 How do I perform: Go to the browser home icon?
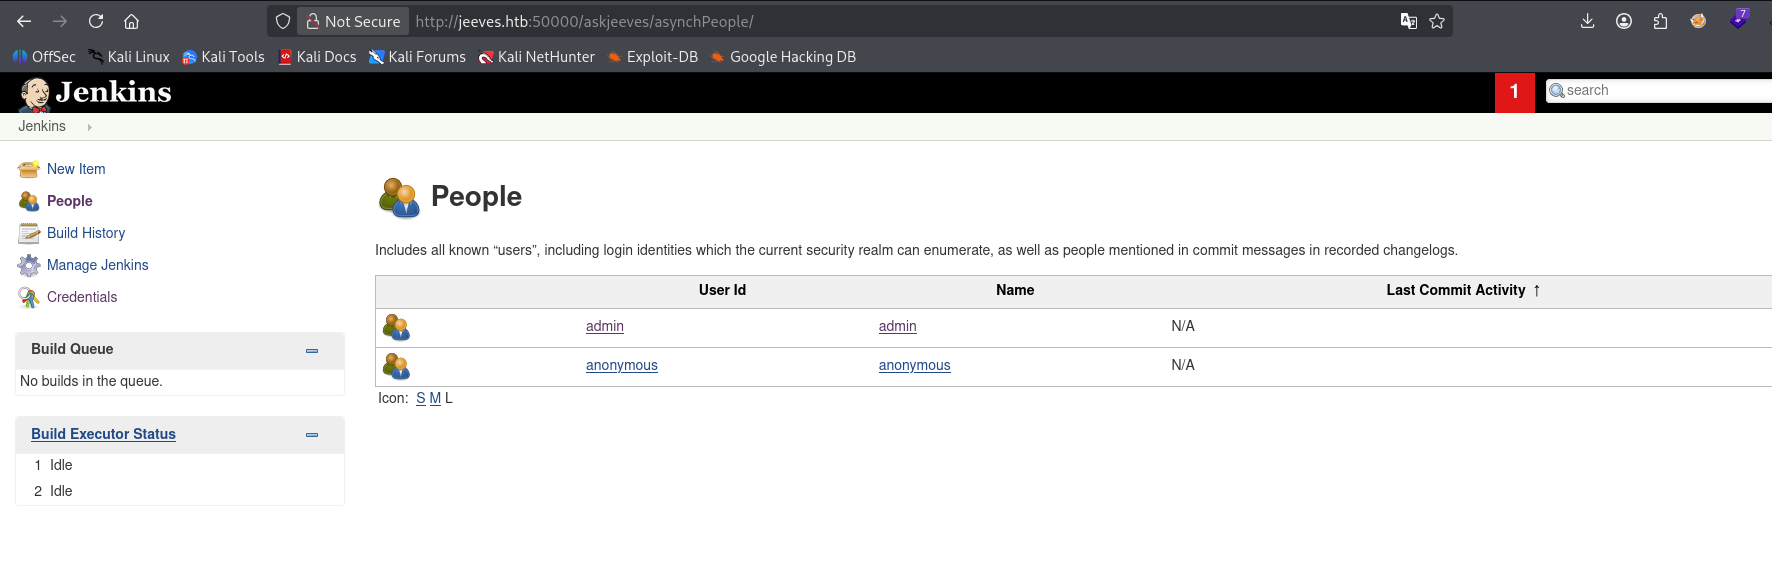pyautogui.click(x=131, y=21)
